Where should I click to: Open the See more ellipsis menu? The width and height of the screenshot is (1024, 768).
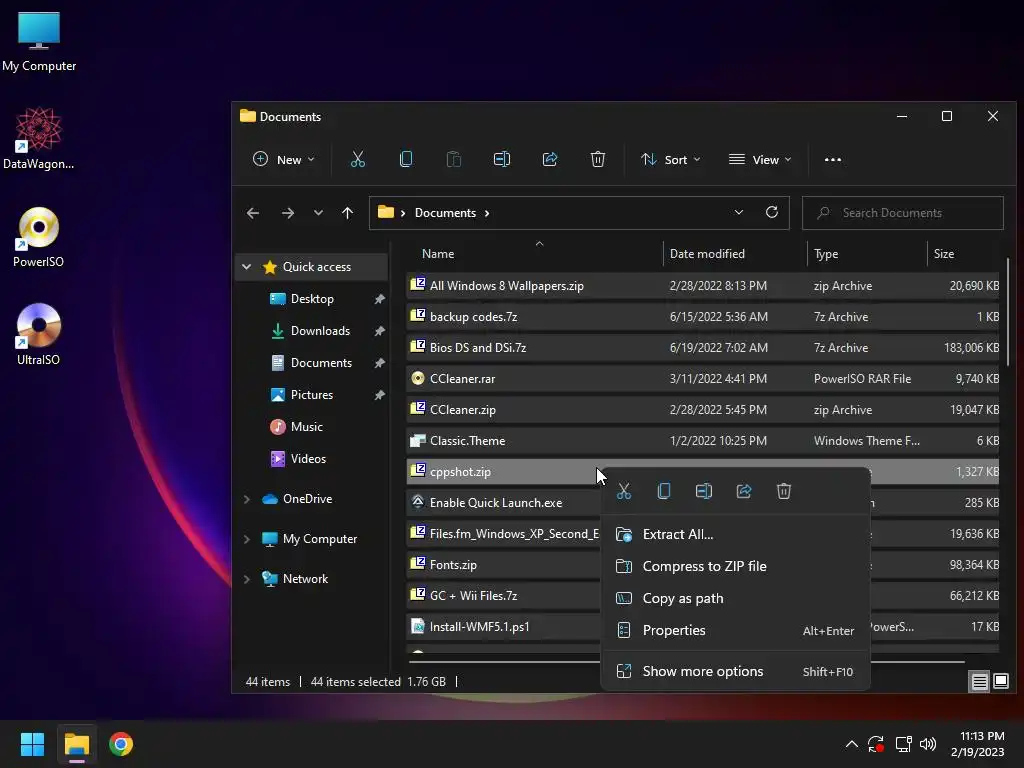click(833, 159)
